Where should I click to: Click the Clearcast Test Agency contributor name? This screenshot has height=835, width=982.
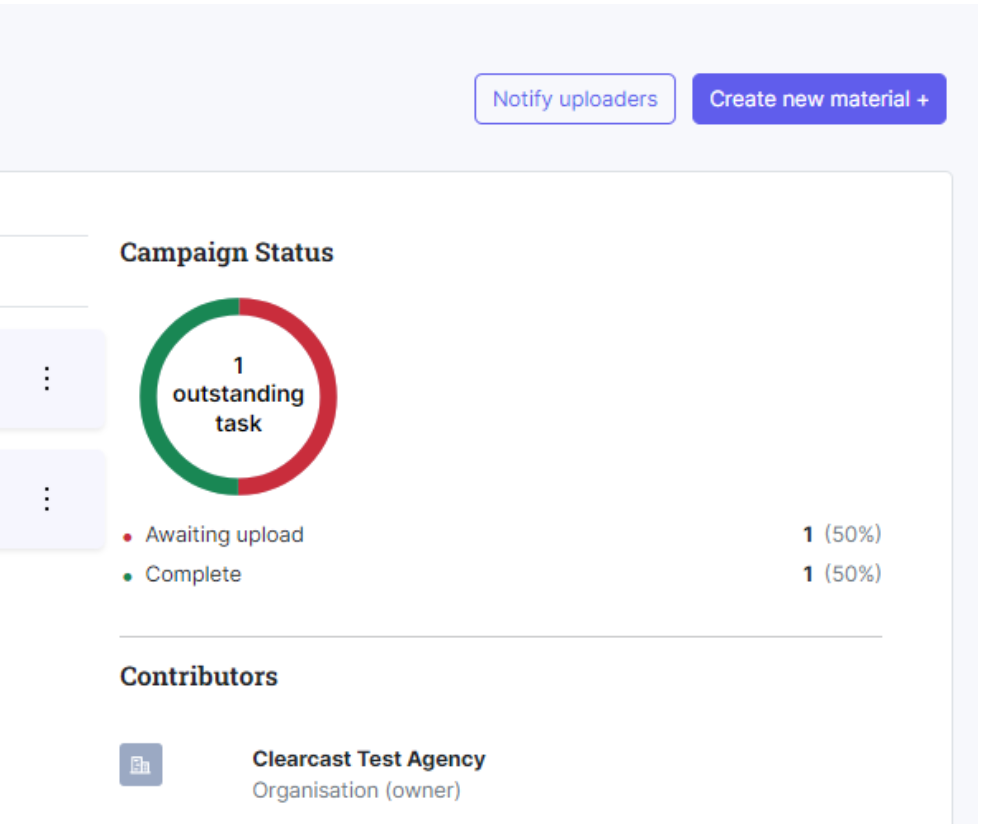point(368,759)
